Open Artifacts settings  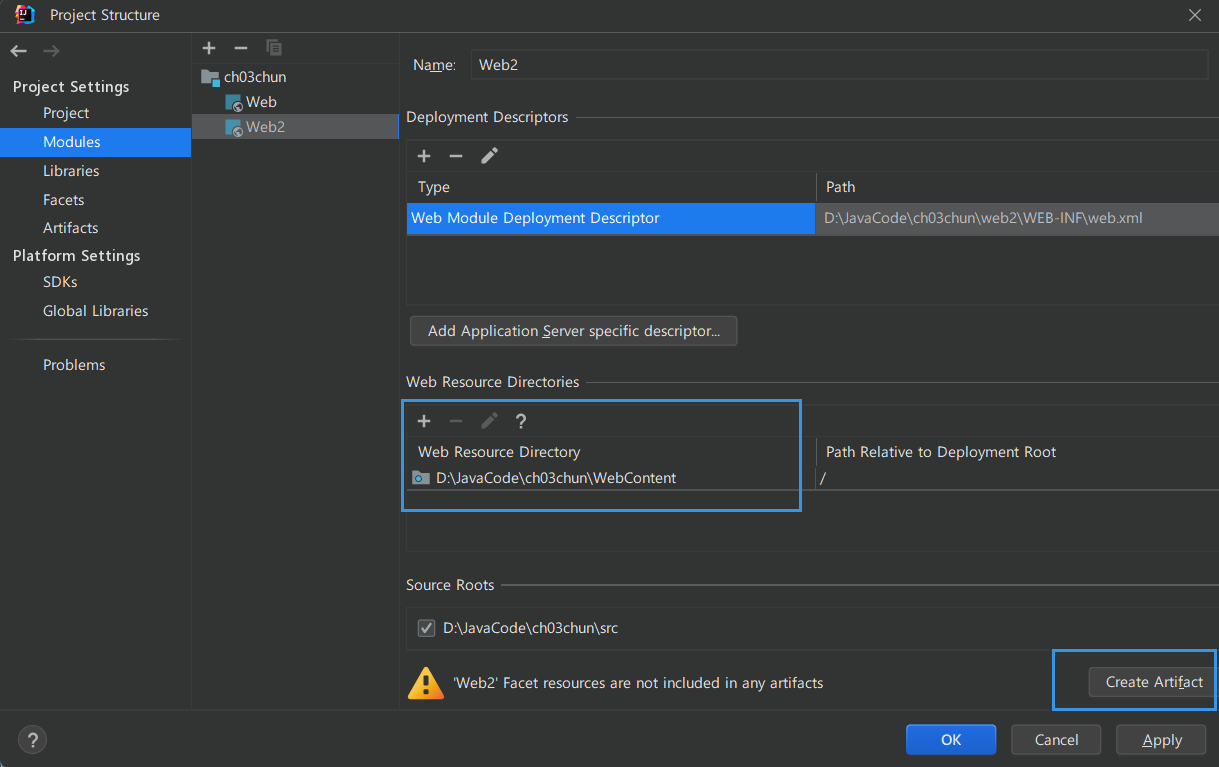tap(70, 228)
